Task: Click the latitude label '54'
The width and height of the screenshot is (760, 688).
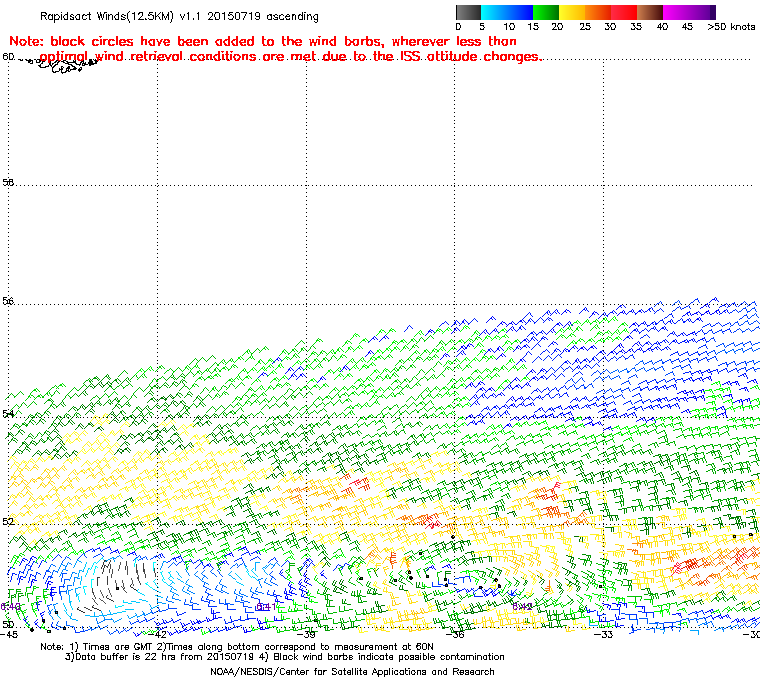Action: pos(8,414)
